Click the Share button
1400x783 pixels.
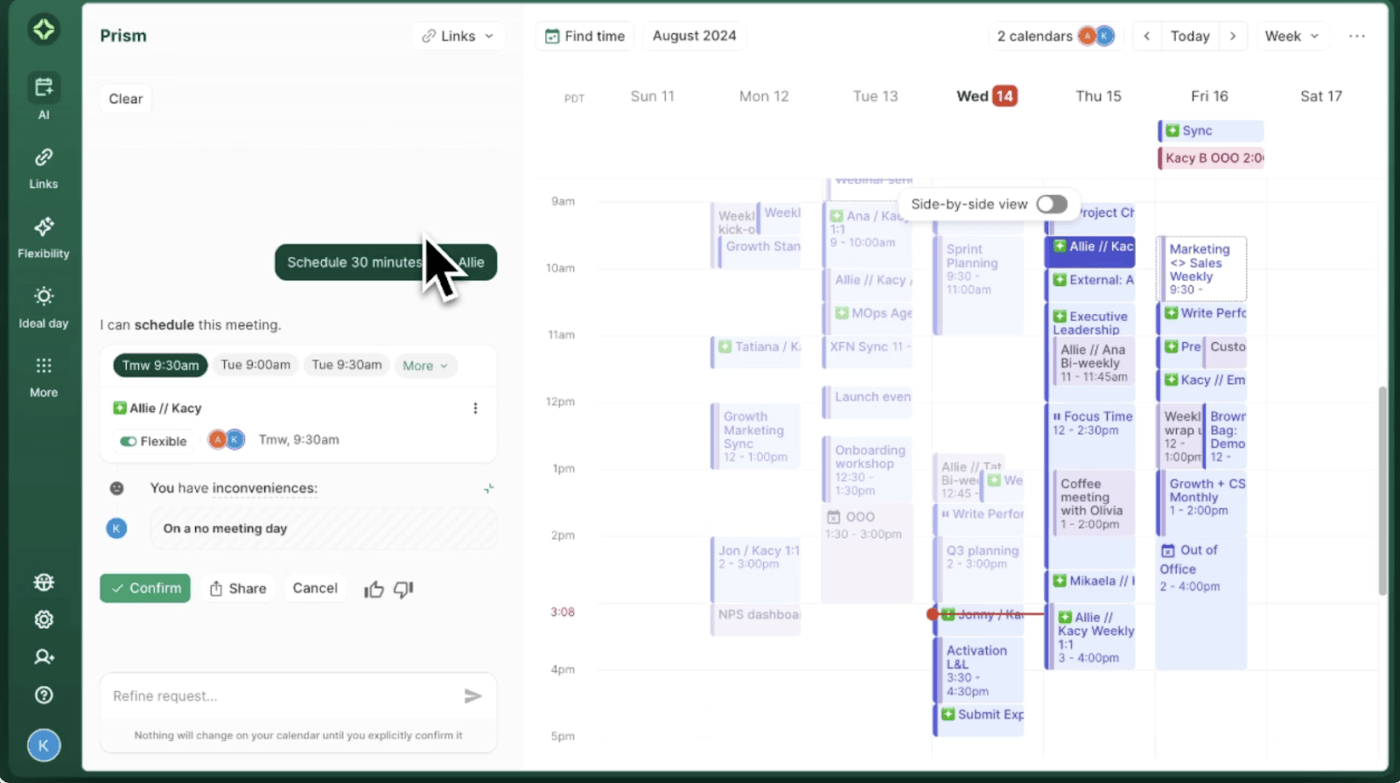[238, 588]
